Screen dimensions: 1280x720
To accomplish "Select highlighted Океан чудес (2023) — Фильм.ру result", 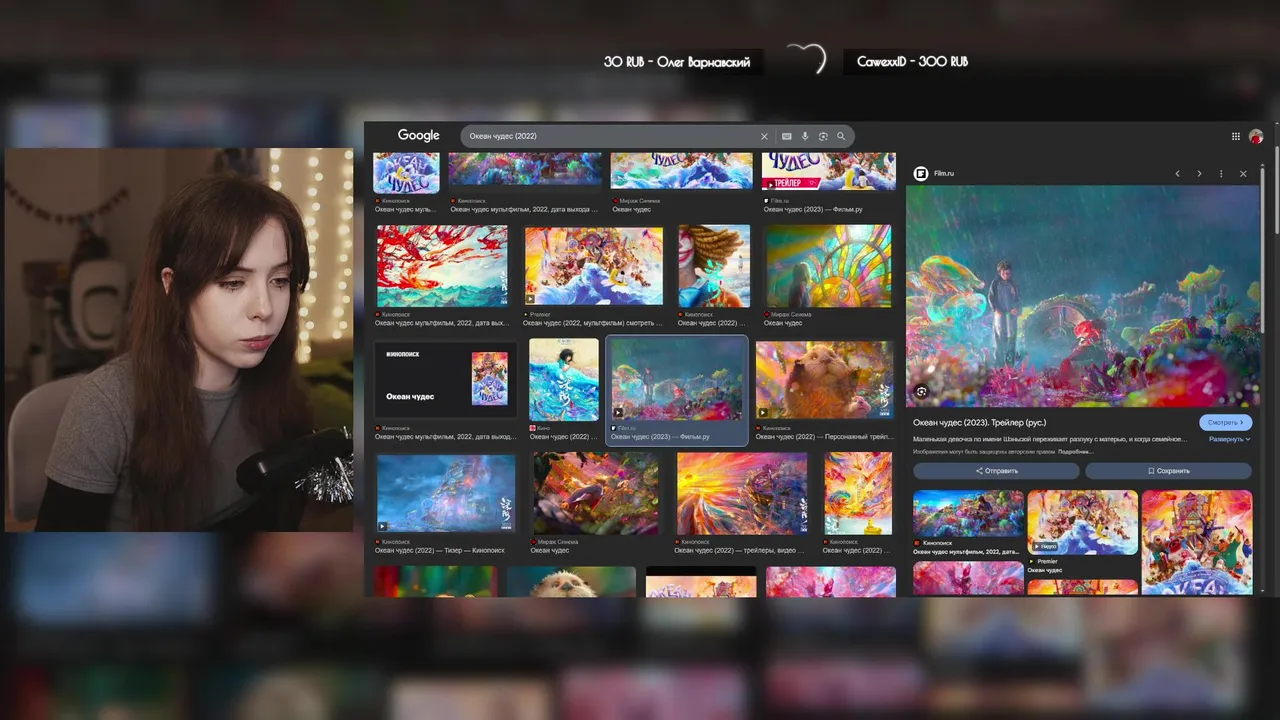I will (x=678, y=390).
